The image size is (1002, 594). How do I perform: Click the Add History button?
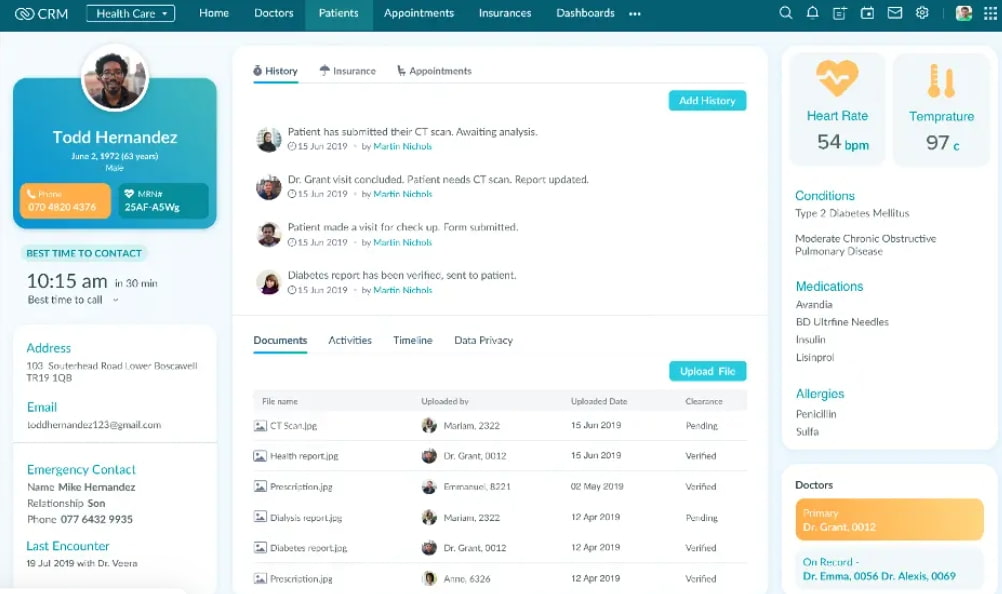point(707,101)
